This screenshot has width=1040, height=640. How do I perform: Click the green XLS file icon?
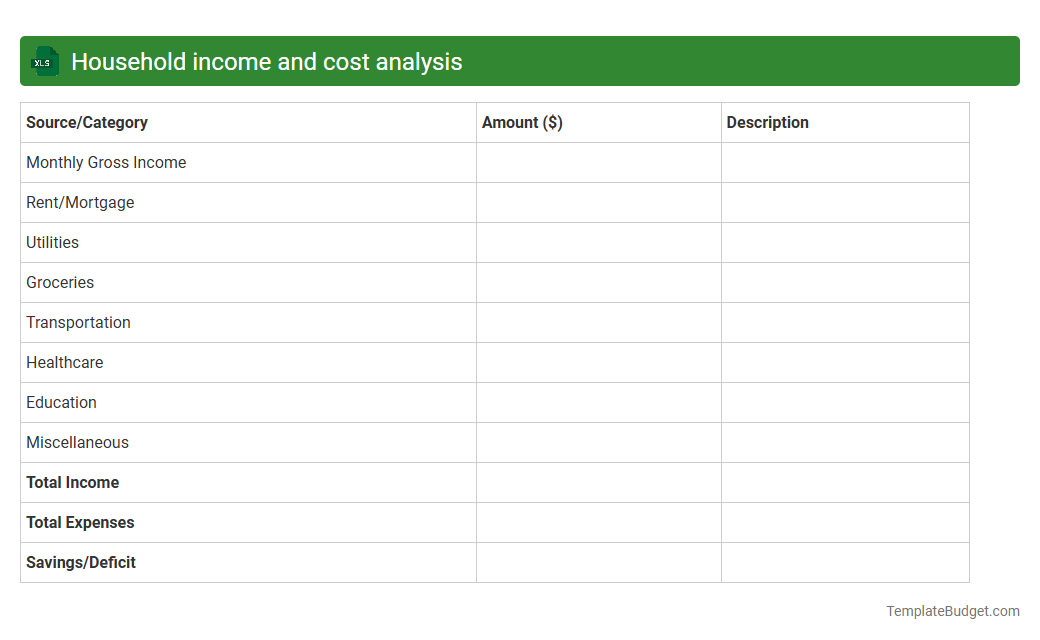point(44,61)
